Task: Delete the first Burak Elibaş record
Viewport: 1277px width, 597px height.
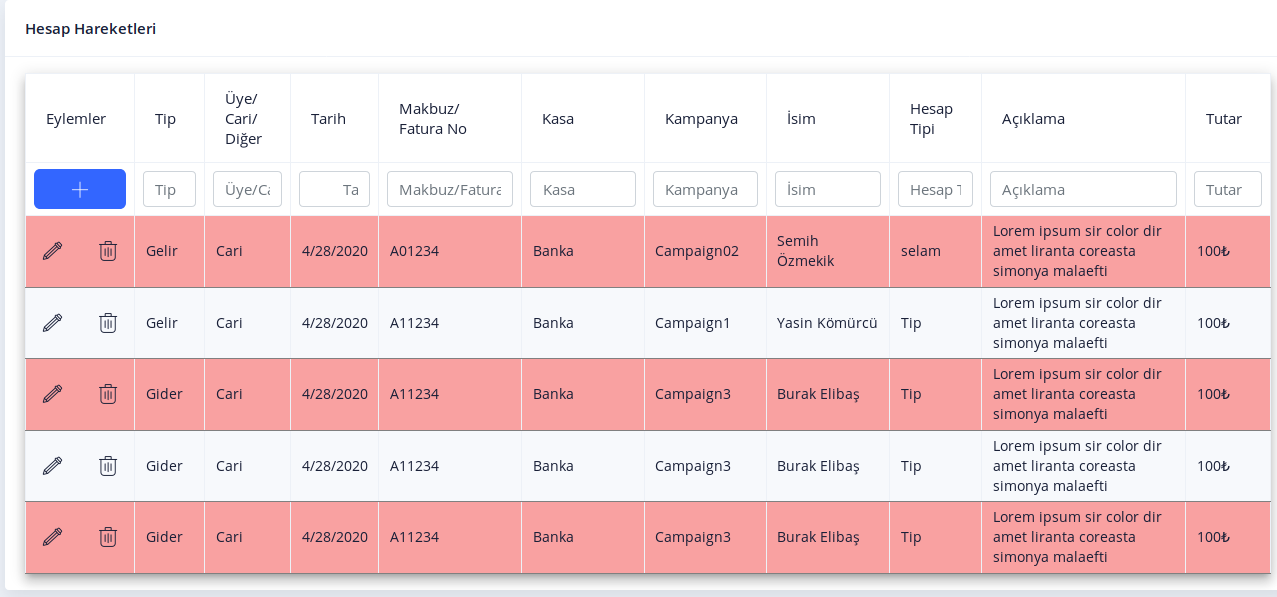Action: tap(108, 394)
